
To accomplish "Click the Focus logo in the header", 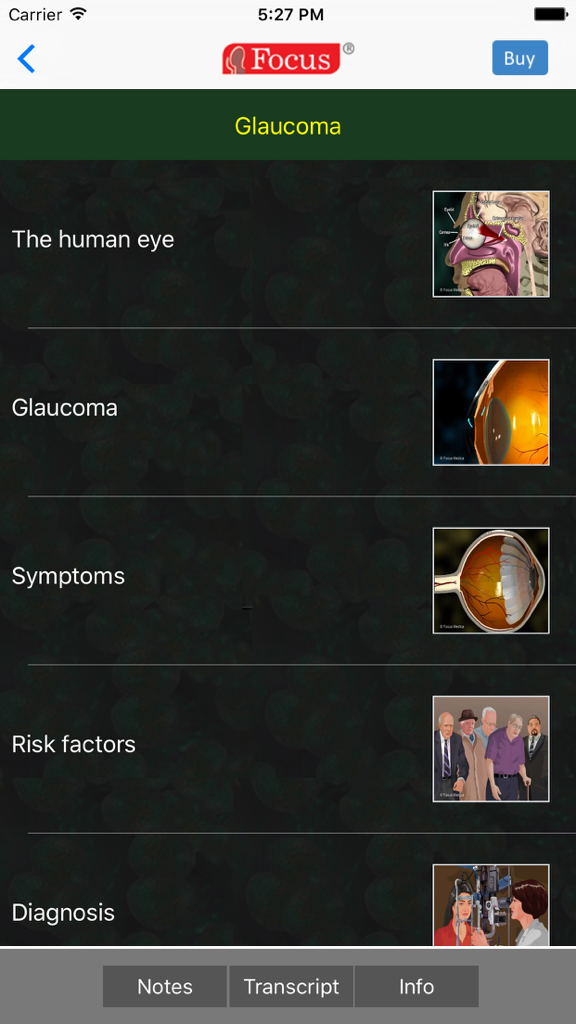I will tap(287, 58).
